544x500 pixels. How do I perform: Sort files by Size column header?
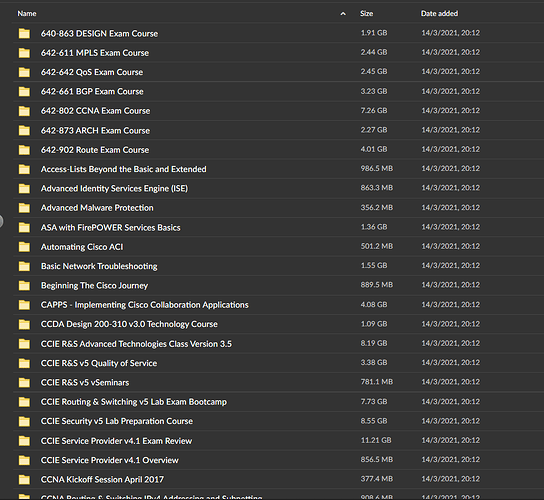(x=366, y=14)
